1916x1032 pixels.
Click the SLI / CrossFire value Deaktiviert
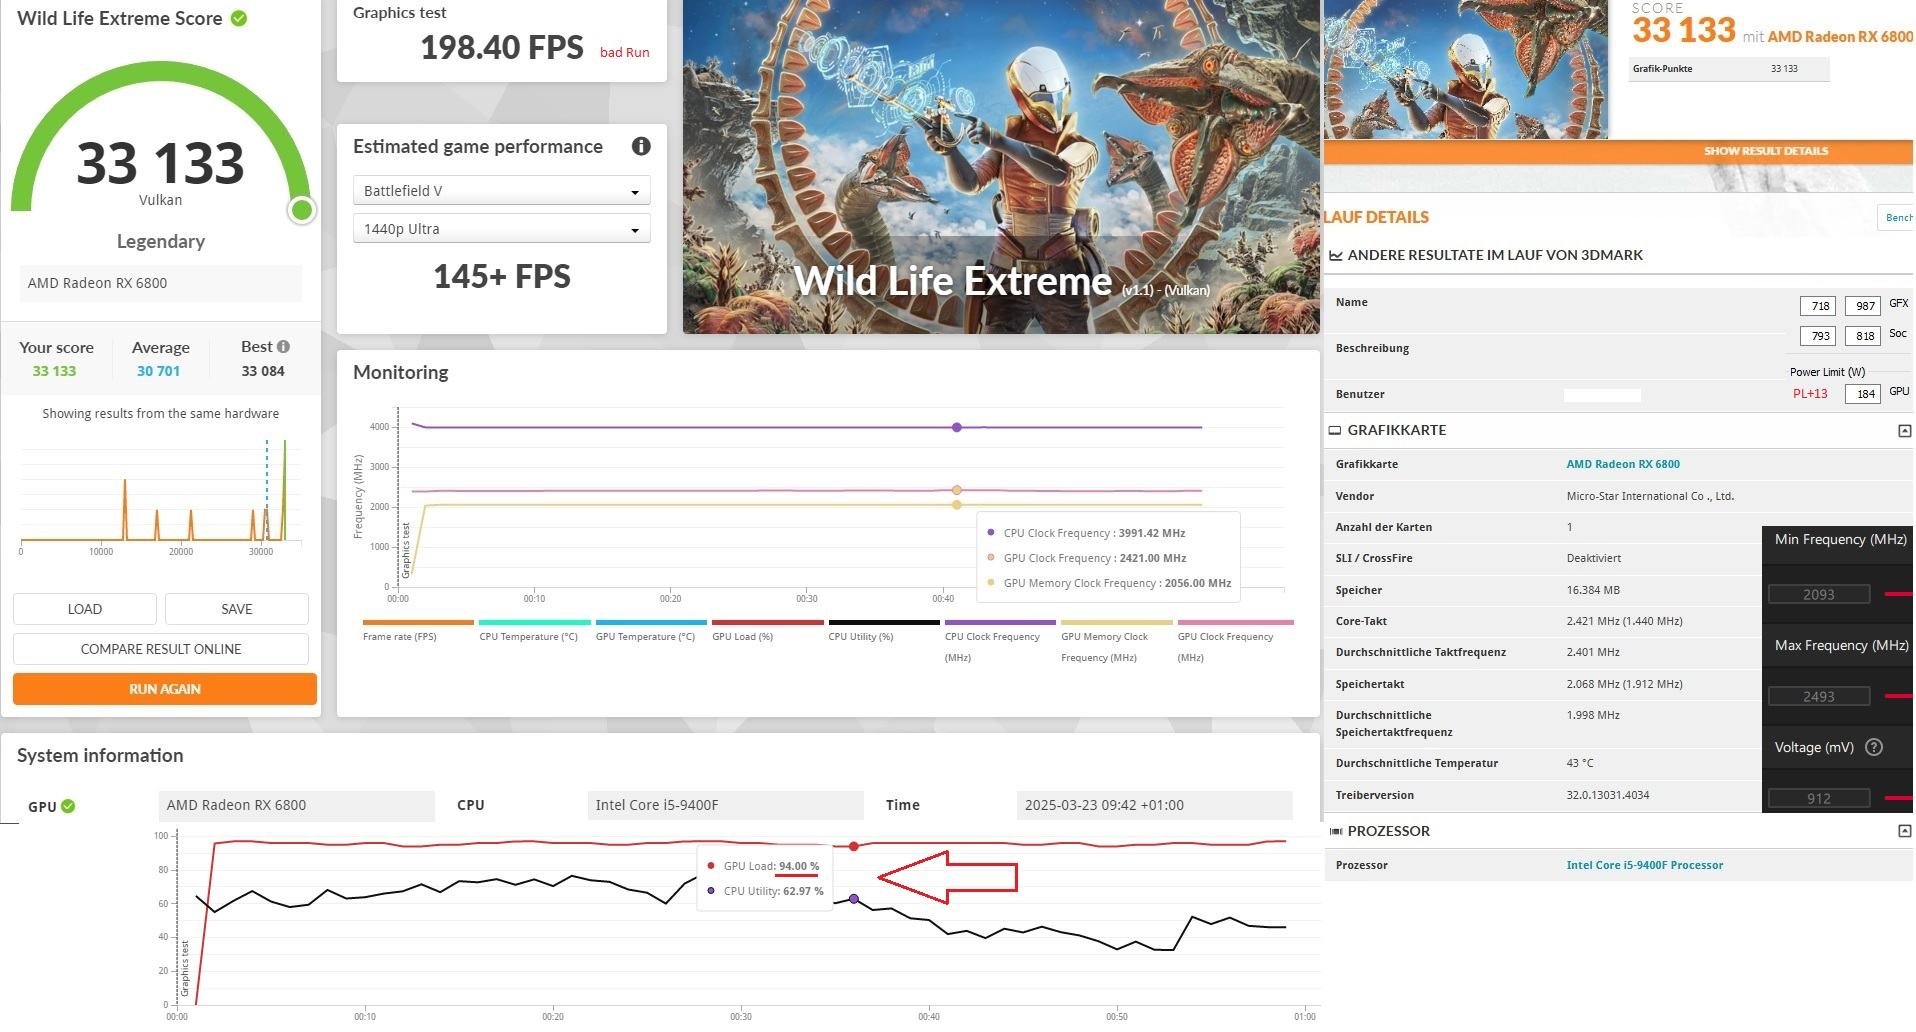pos(1593,558)
